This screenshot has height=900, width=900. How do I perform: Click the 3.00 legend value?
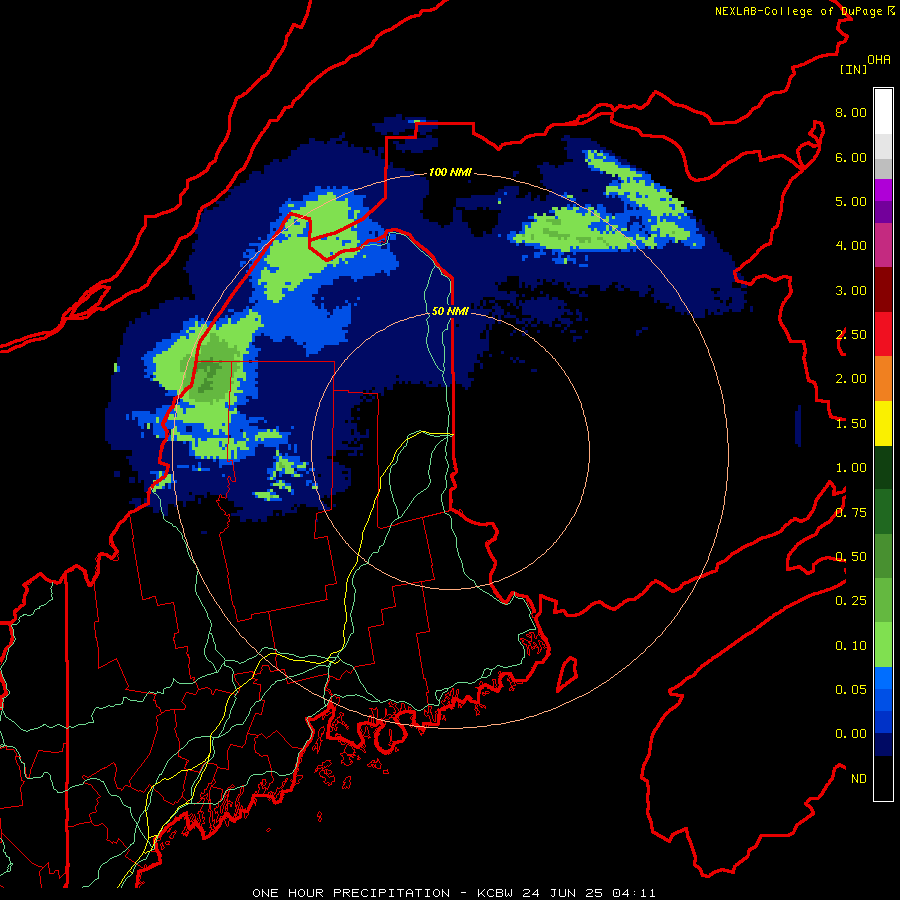tap(851, 290)
